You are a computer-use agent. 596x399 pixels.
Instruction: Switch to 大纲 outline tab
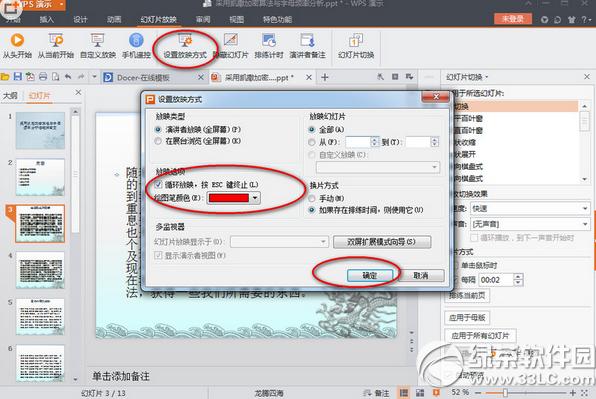pos(10,95)
